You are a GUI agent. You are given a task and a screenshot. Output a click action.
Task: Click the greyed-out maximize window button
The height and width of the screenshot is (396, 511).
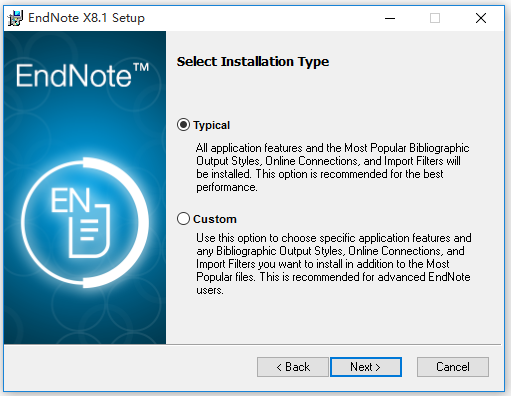[x=435, y=18]
